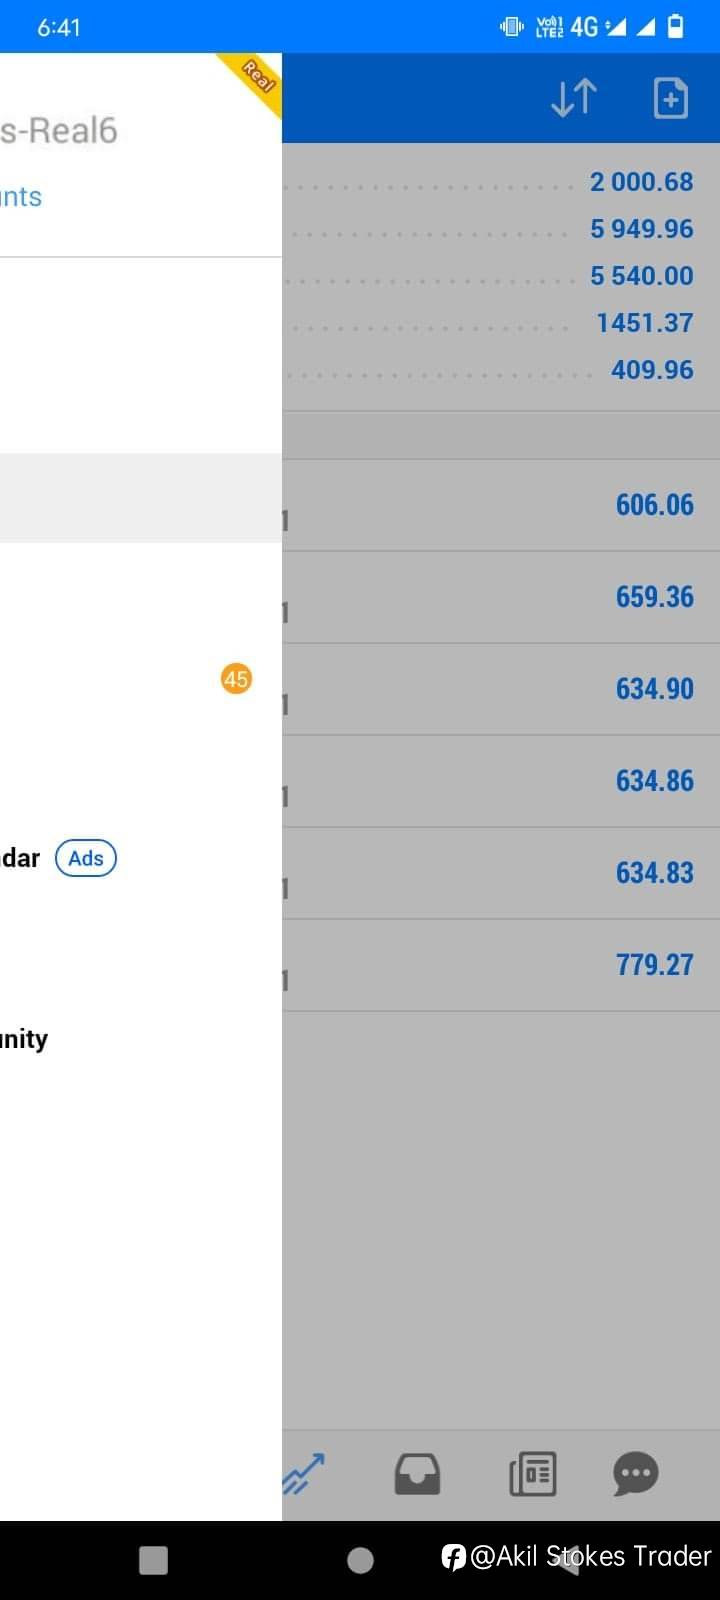This screenshot has height=1600, width=720.
Task: Open the news page icon tab
Action: (x=533, y=1474)
